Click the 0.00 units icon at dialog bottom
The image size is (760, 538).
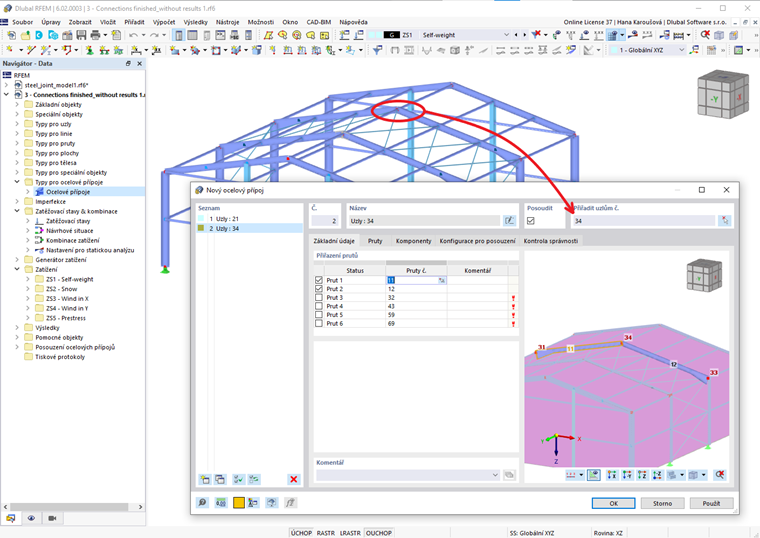221,503
